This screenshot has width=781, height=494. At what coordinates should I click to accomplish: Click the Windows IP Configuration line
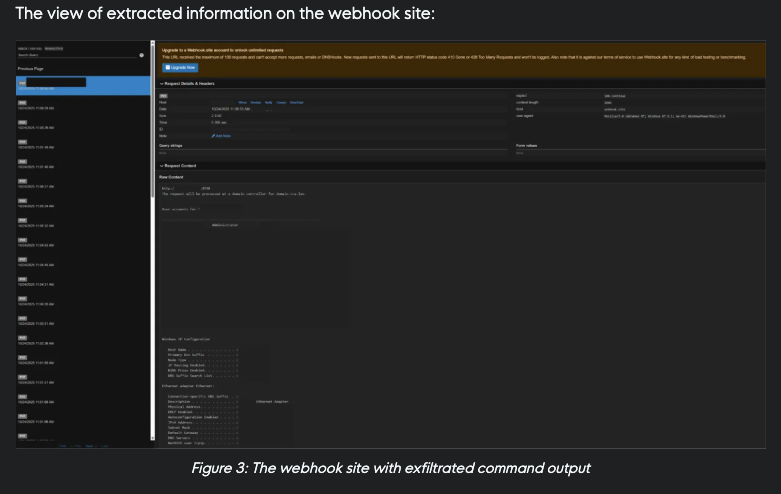186,339
